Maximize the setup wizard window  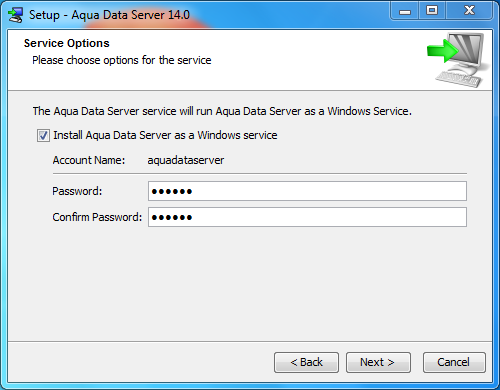tap(432, 11)
